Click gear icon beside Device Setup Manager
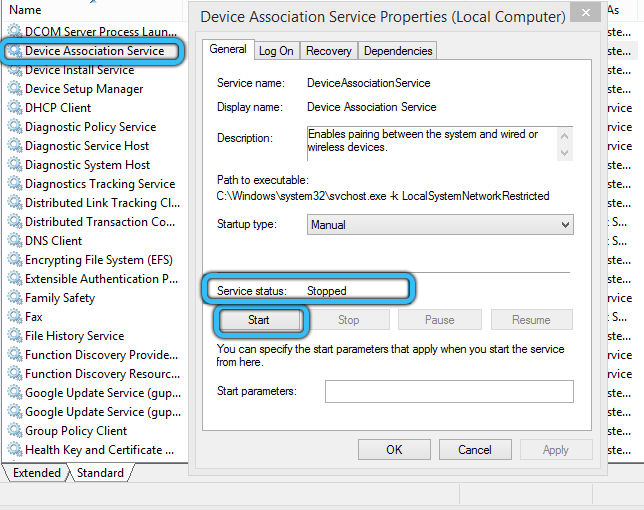Screen dimensions: 644x510 [x=15, y=88]
